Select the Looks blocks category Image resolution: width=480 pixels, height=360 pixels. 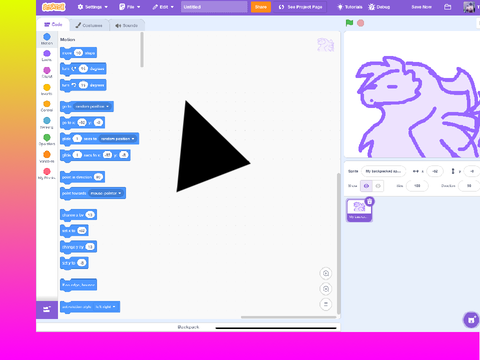(47, 56)
